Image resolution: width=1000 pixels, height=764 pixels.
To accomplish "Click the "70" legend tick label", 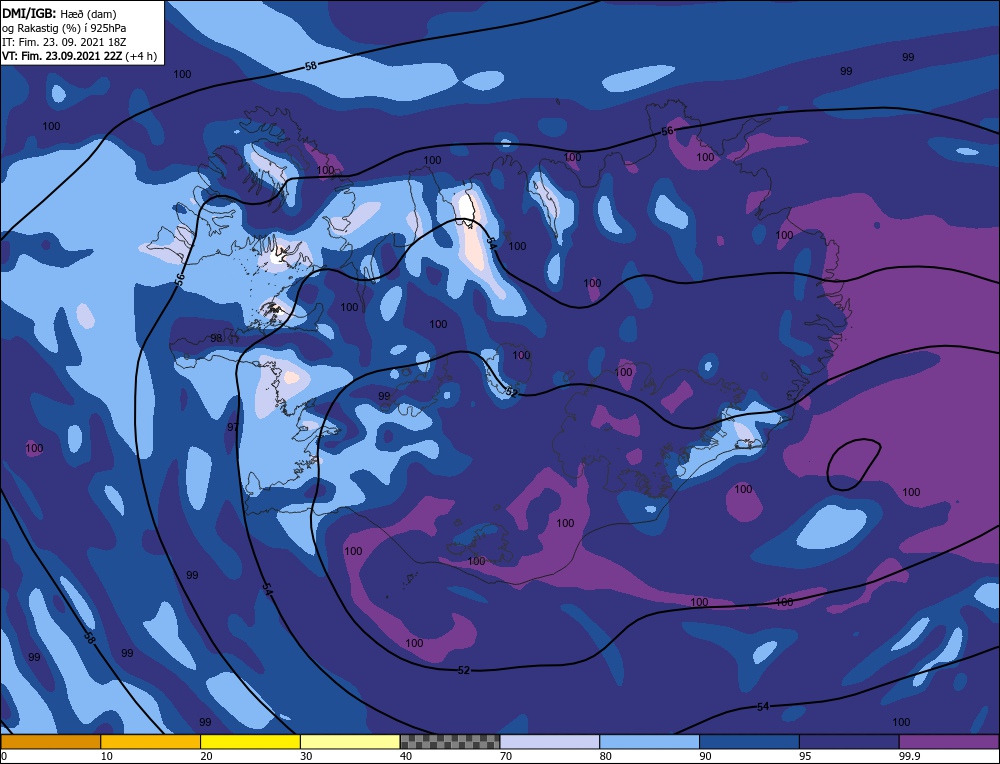I will point(506,756).
